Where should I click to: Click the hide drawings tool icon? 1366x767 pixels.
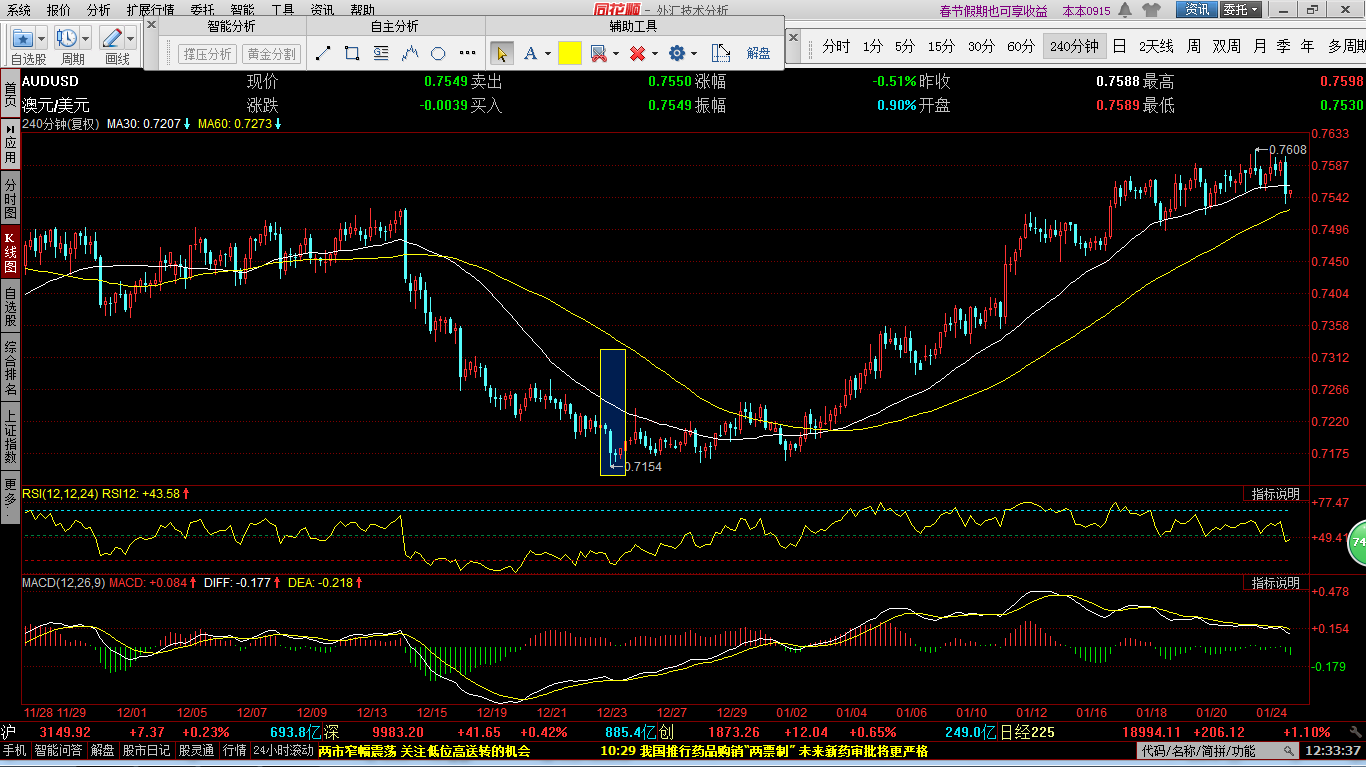click(x=598, y=53)
